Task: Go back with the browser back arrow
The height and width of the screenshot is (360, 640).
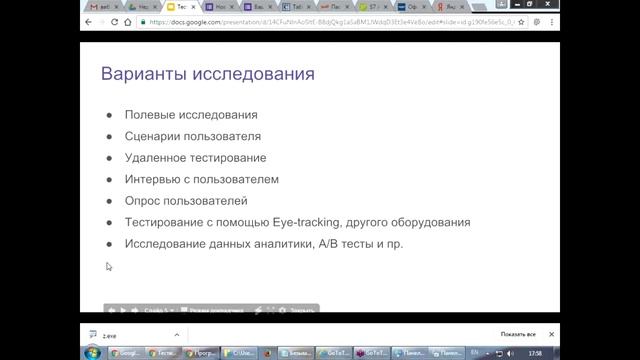Action: pyautogui.click(x=89, y=22)
